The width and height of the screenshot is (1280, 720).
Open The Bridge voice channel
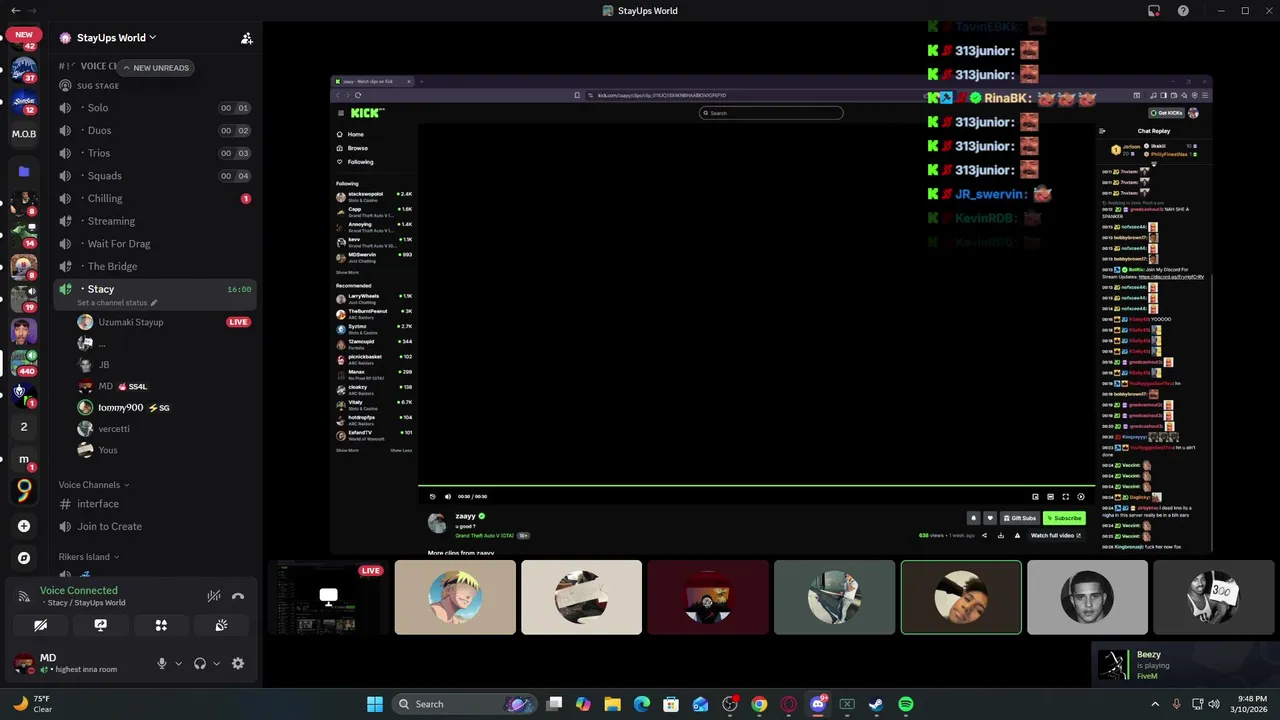[x=156, y=266]
